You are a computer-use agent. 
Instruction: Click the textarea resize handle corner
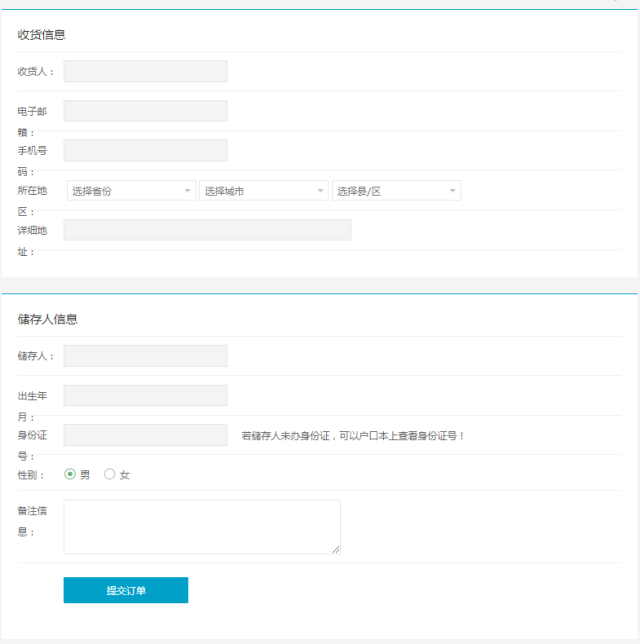336,550
